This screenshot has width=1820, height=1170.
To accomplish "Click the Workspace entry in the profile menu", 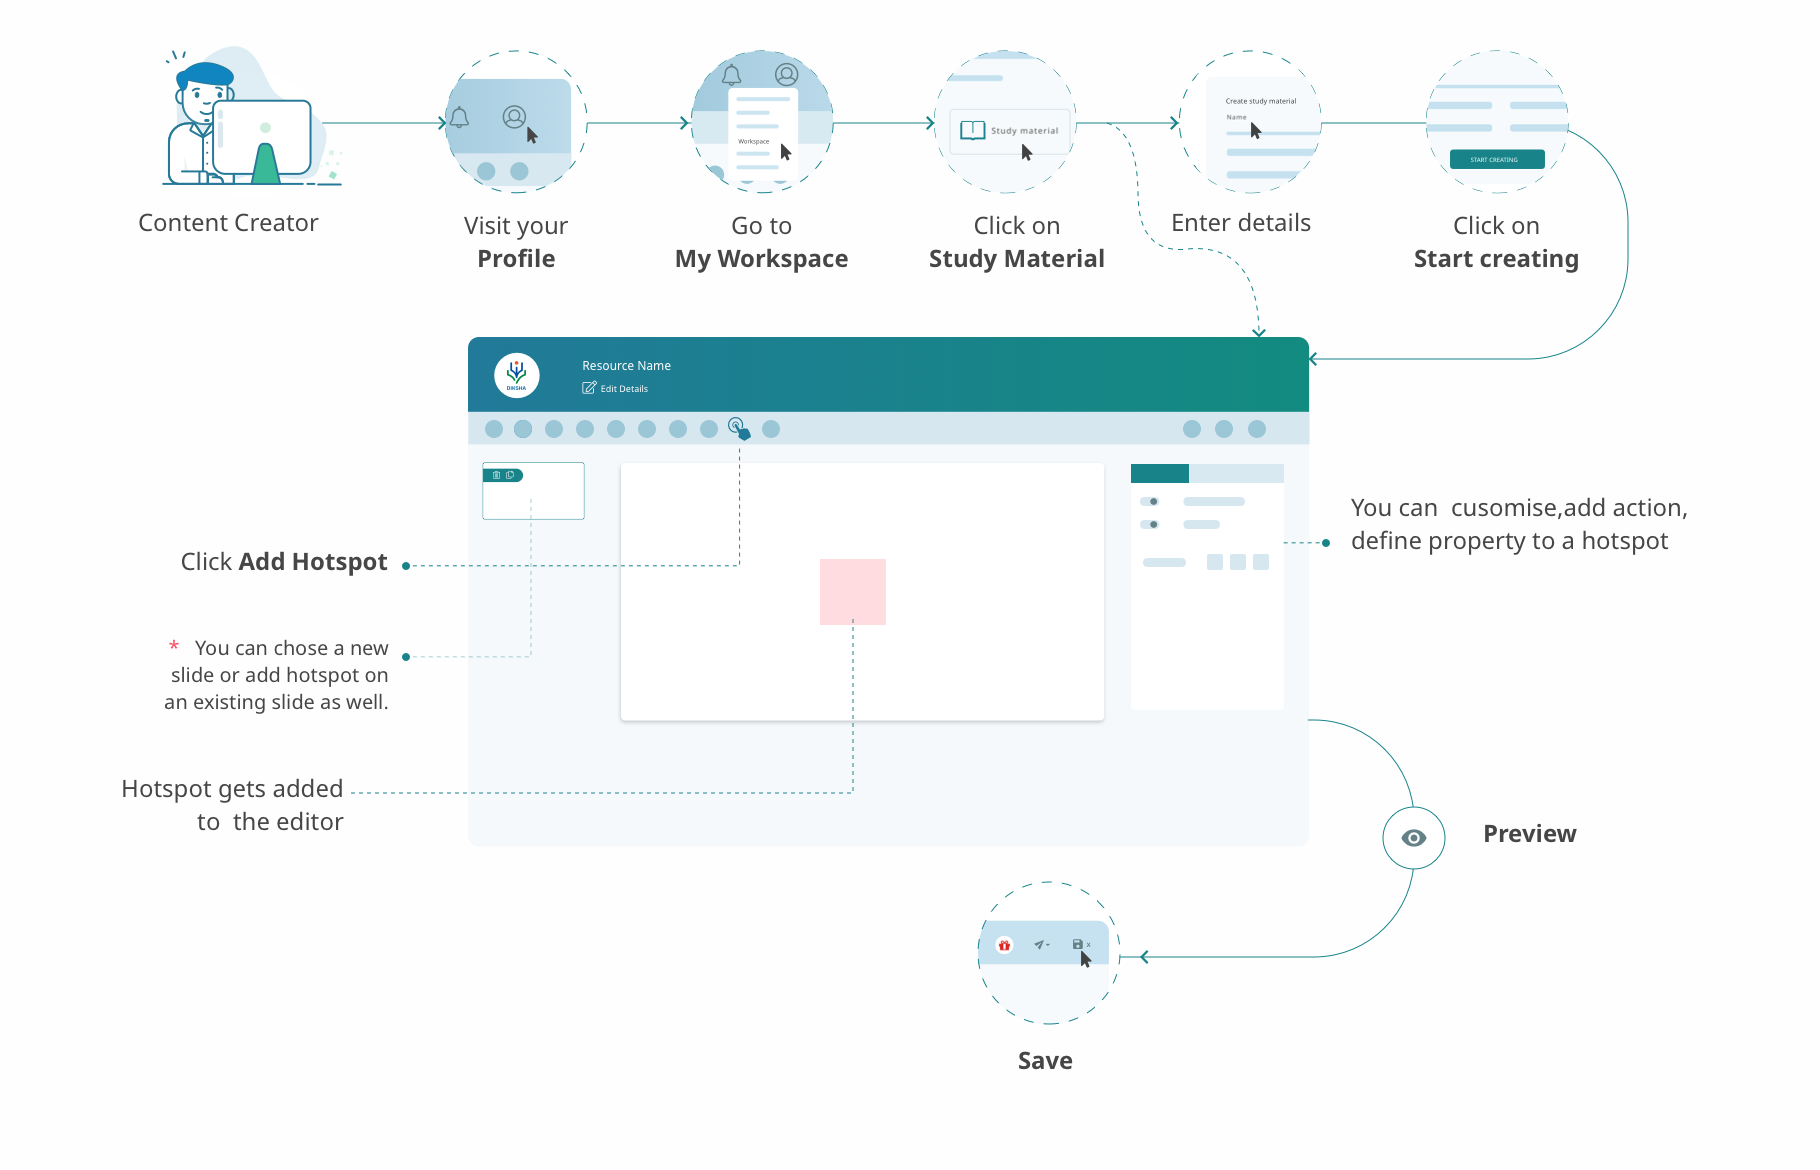I will tap(754, 142).
